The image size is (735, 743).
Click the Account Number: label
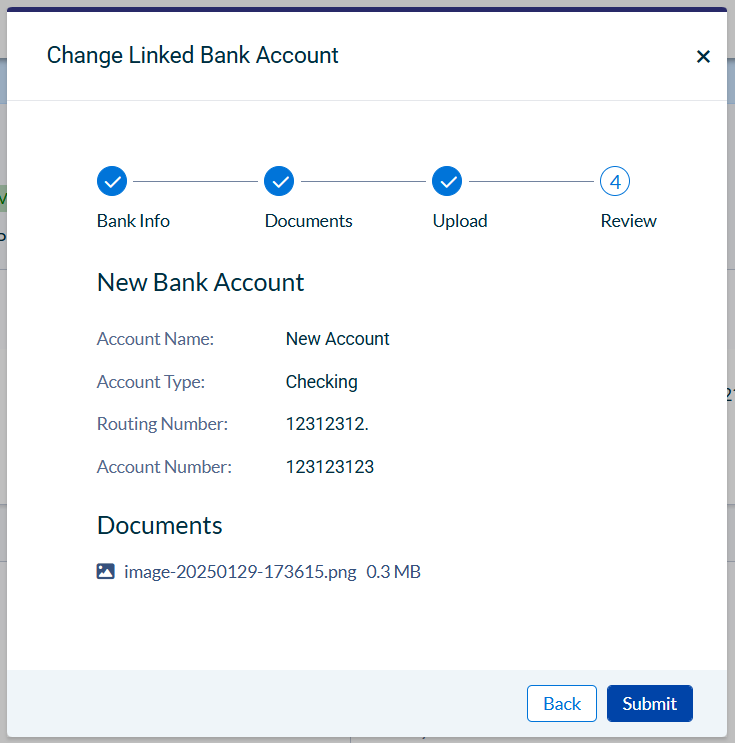[x=164, y=467]
